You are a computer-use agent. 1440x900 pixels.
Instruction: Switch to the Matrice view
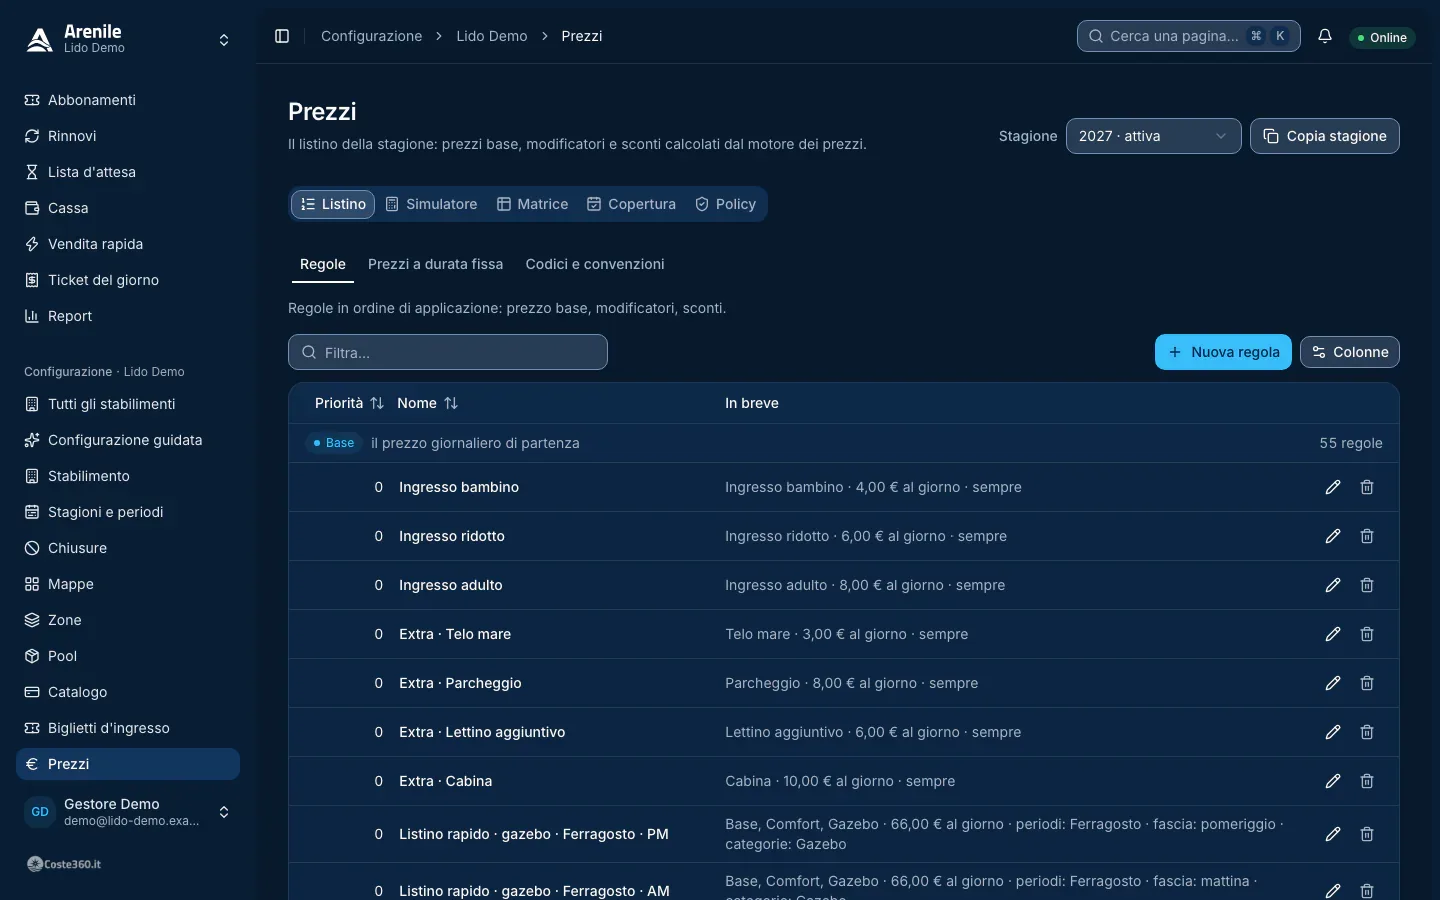tap(533, 204)
